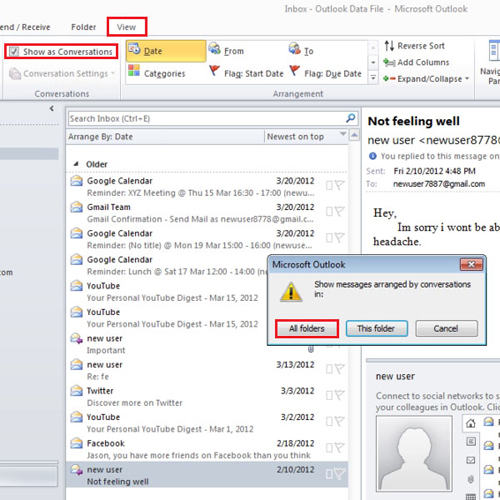
Task: Collapse the Older message group
Action: (76, 164)
